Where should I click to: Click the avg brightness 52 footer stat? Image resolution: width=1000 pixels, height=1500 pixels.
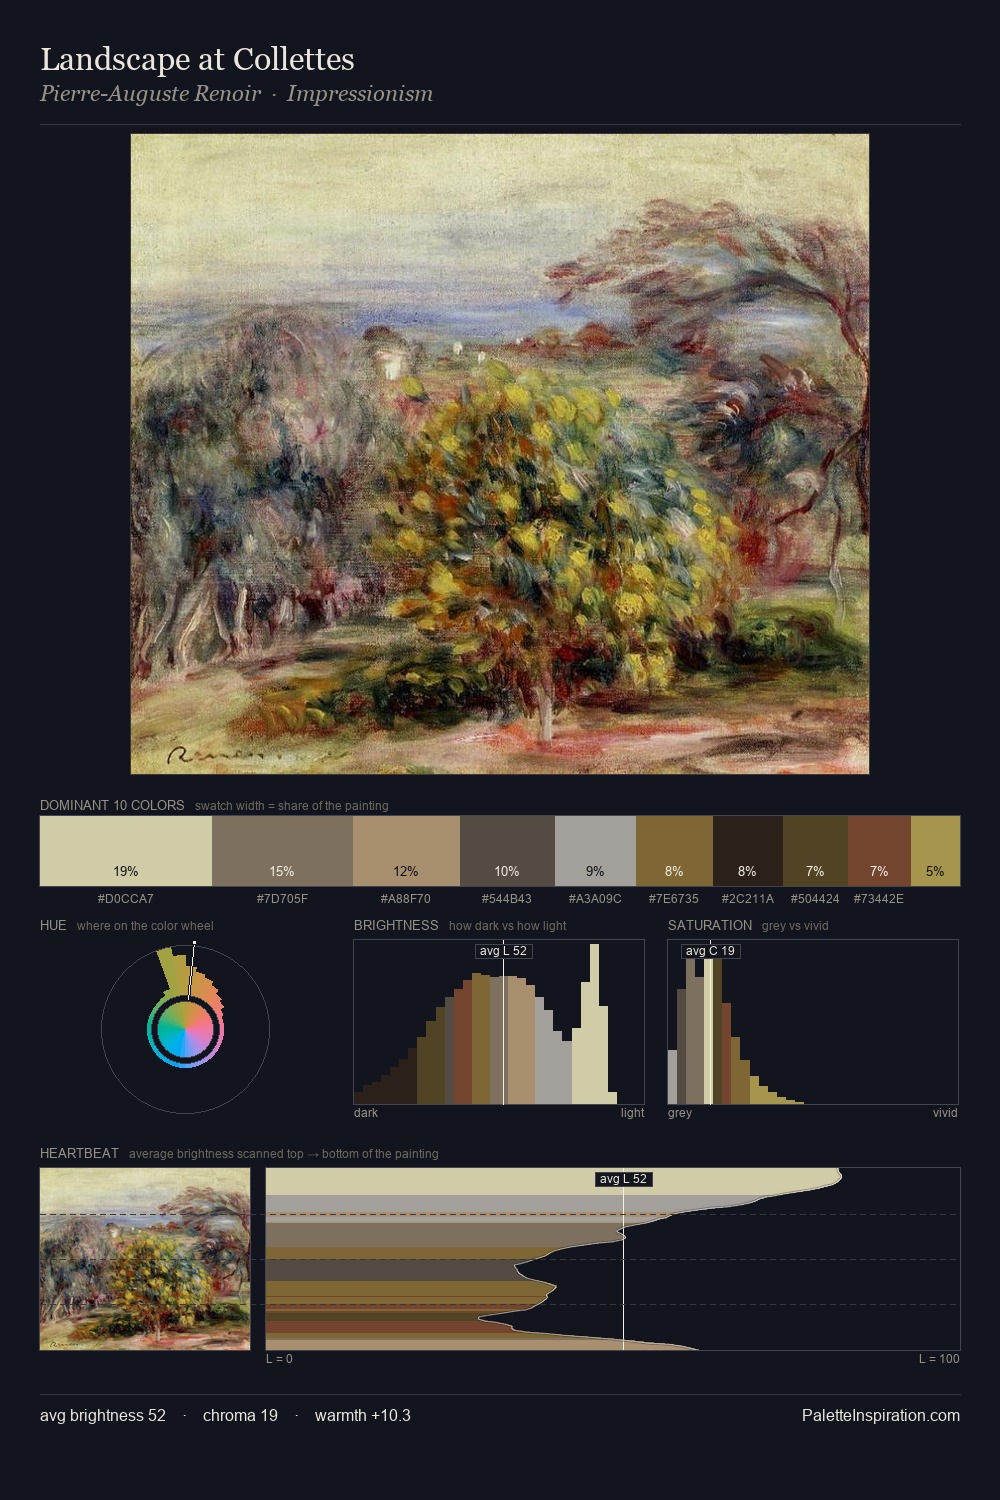tap(103, 1415)
